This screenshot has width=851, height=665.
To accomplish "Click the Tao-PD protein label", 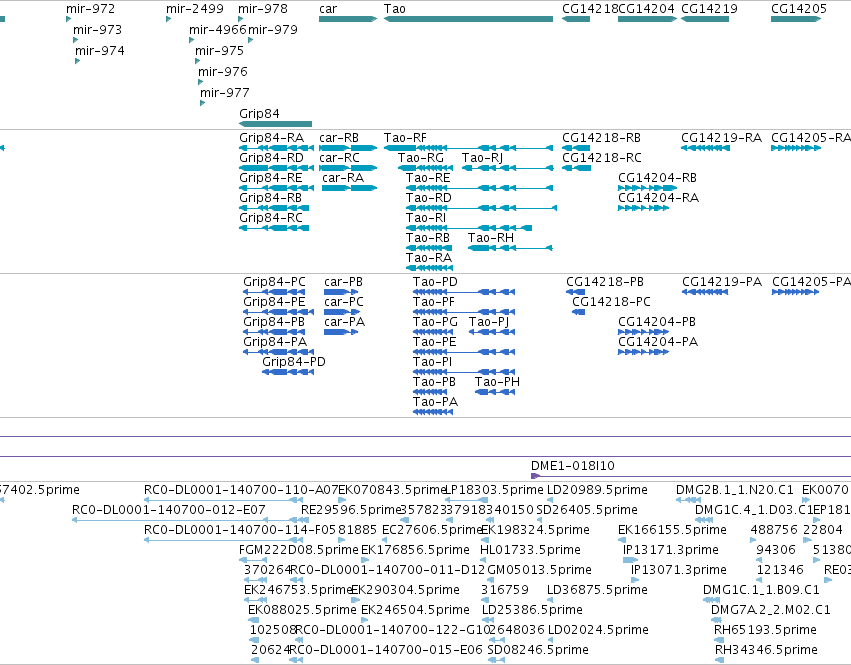I will [x=435, y=282].
